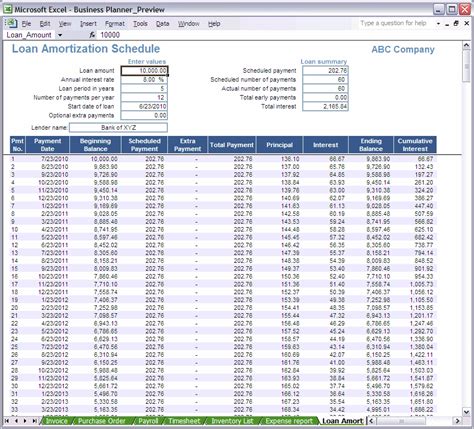
Task: Open the Data menu
Action: coord(162,24)
